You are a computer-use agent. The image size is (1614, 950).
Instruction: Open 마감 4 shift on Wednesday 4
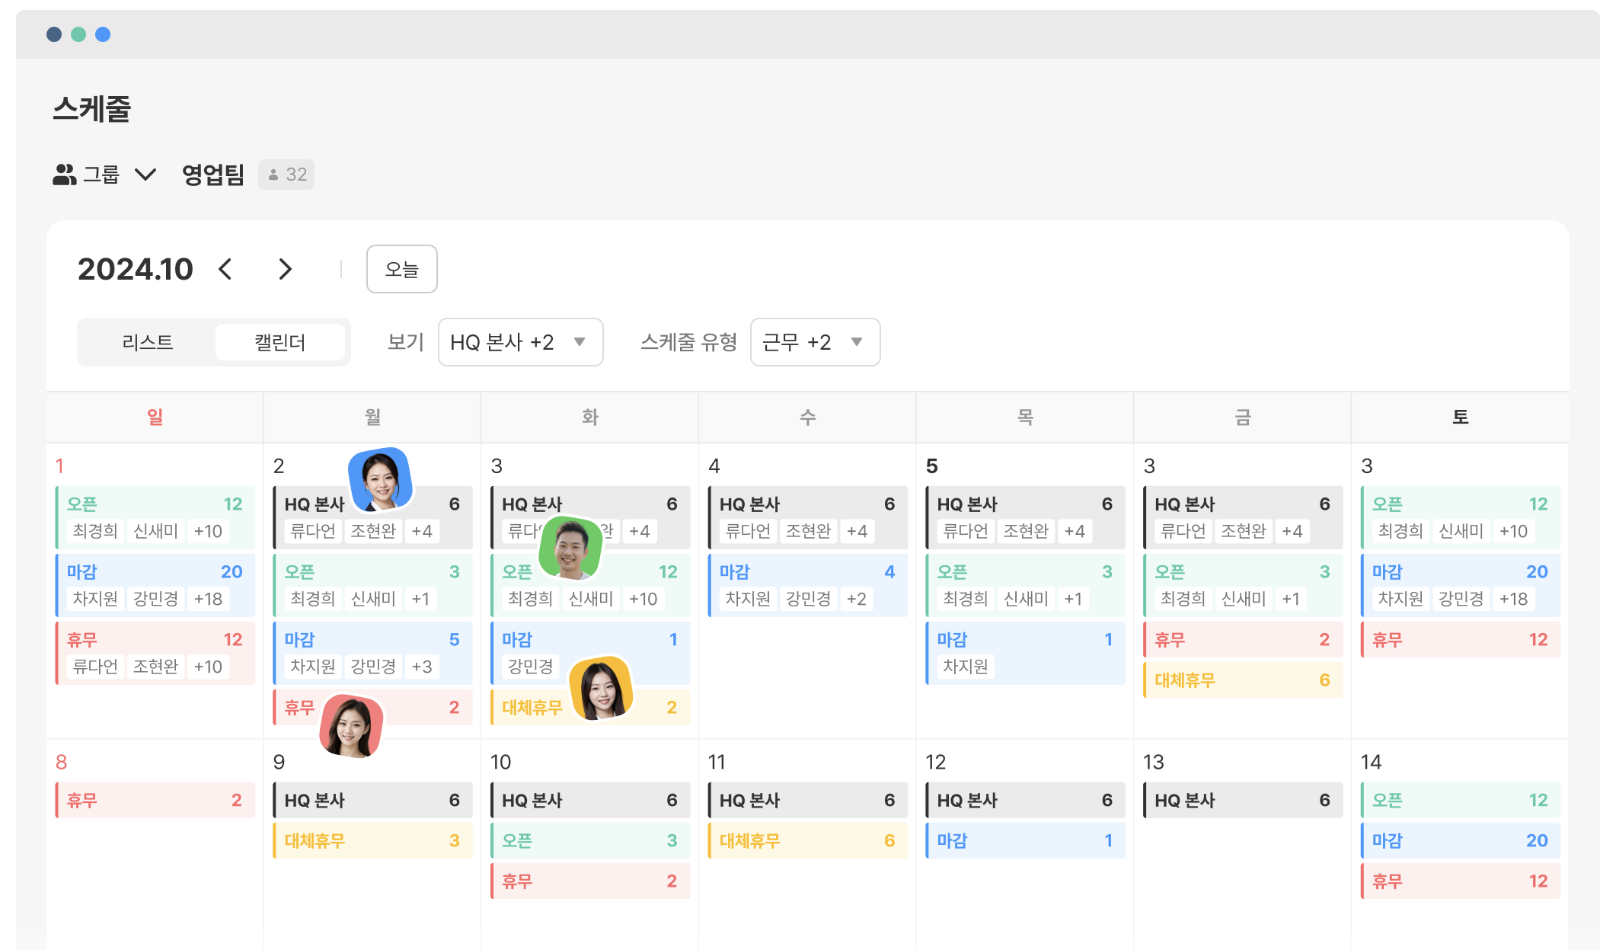[x=807, y=585]
